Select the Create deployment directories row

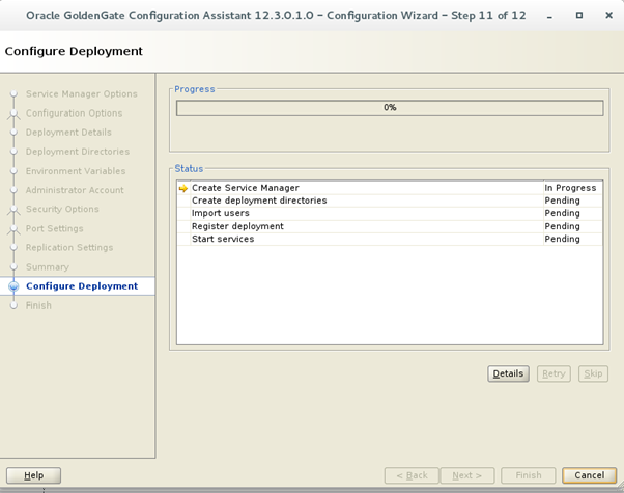pos(390,201)
